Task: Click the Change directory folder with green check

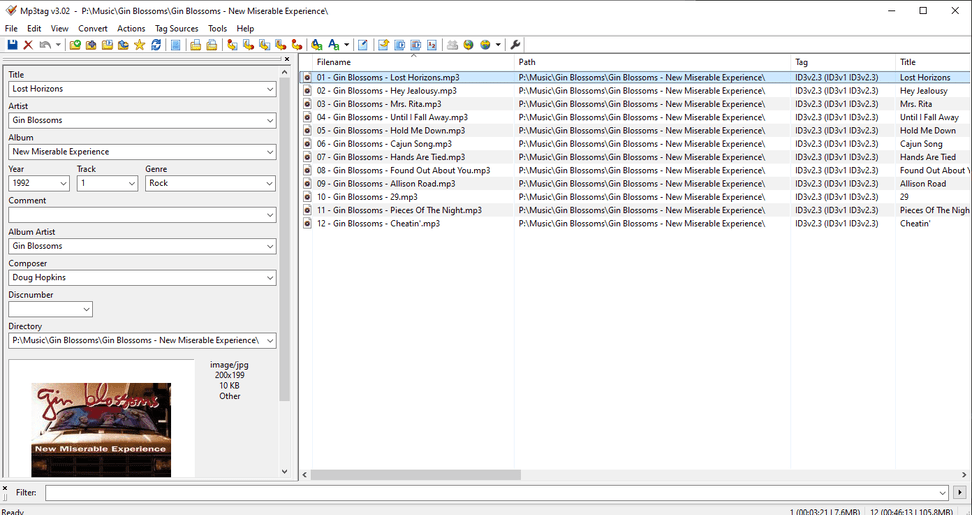Action: 75,45
